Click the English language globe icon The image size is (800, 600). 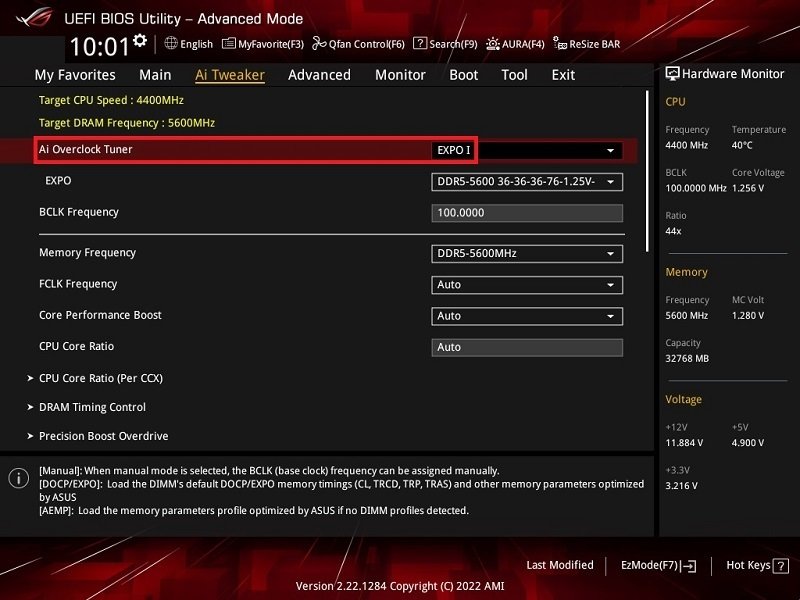click(171, 43)
